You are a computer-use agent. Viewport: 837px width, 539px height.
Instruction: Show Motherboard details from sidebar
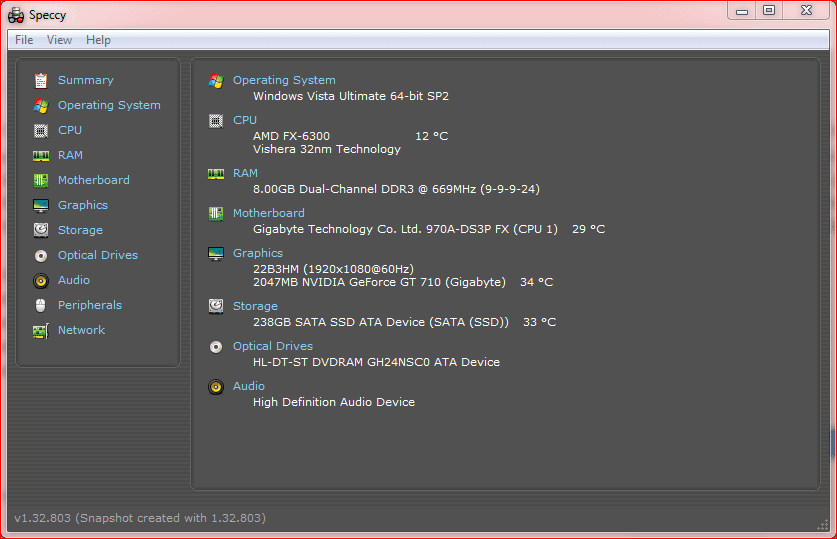pos(93,180)
